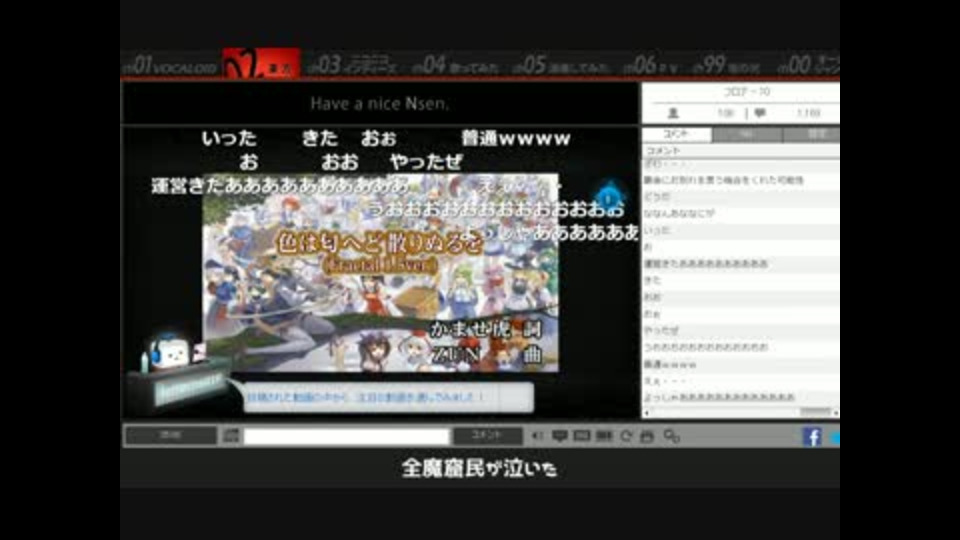960x540 pixels.
Task: Toggle the comment bubble display icon
Action: click(x=559, y=436)
